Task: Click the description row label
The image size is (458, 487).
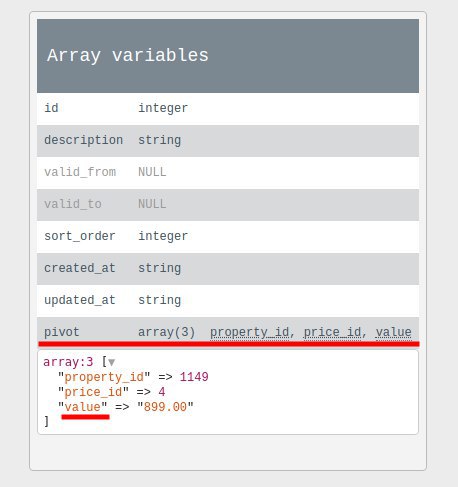Action: coord(84,140)
